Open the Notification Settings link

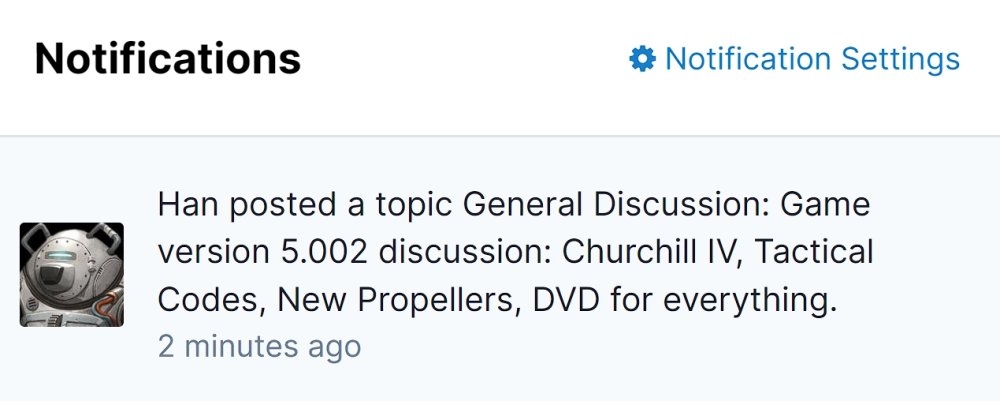(811, 59)
